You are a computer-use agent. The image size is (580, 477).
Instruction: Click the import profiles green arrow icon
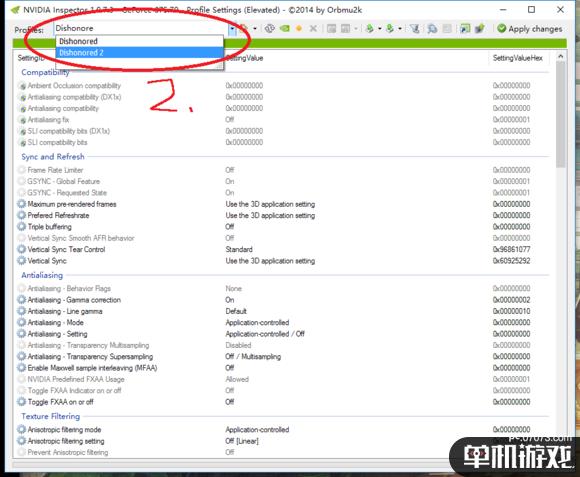pos(390,28)
